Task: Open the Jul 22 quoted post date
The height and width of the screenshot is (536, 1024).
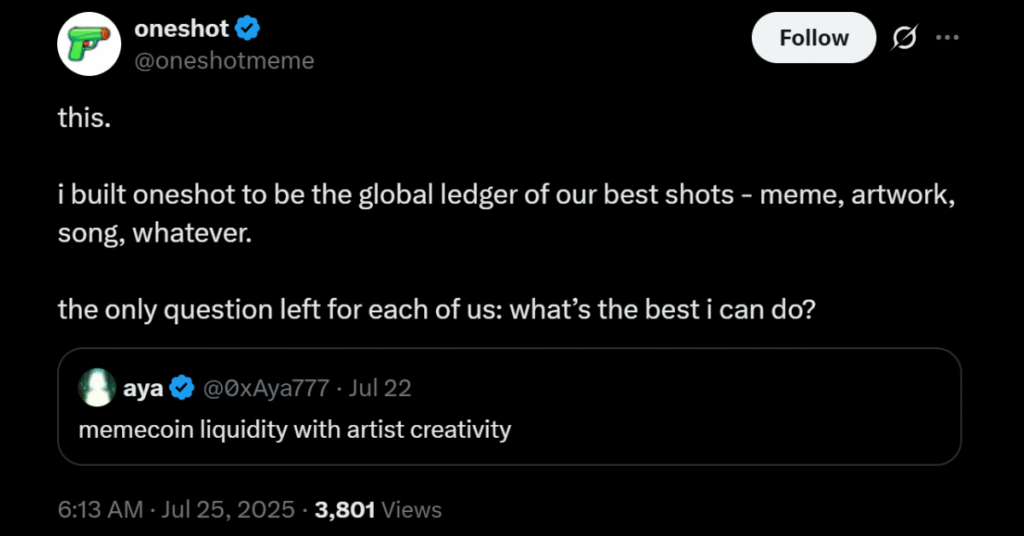Action: 379,388
